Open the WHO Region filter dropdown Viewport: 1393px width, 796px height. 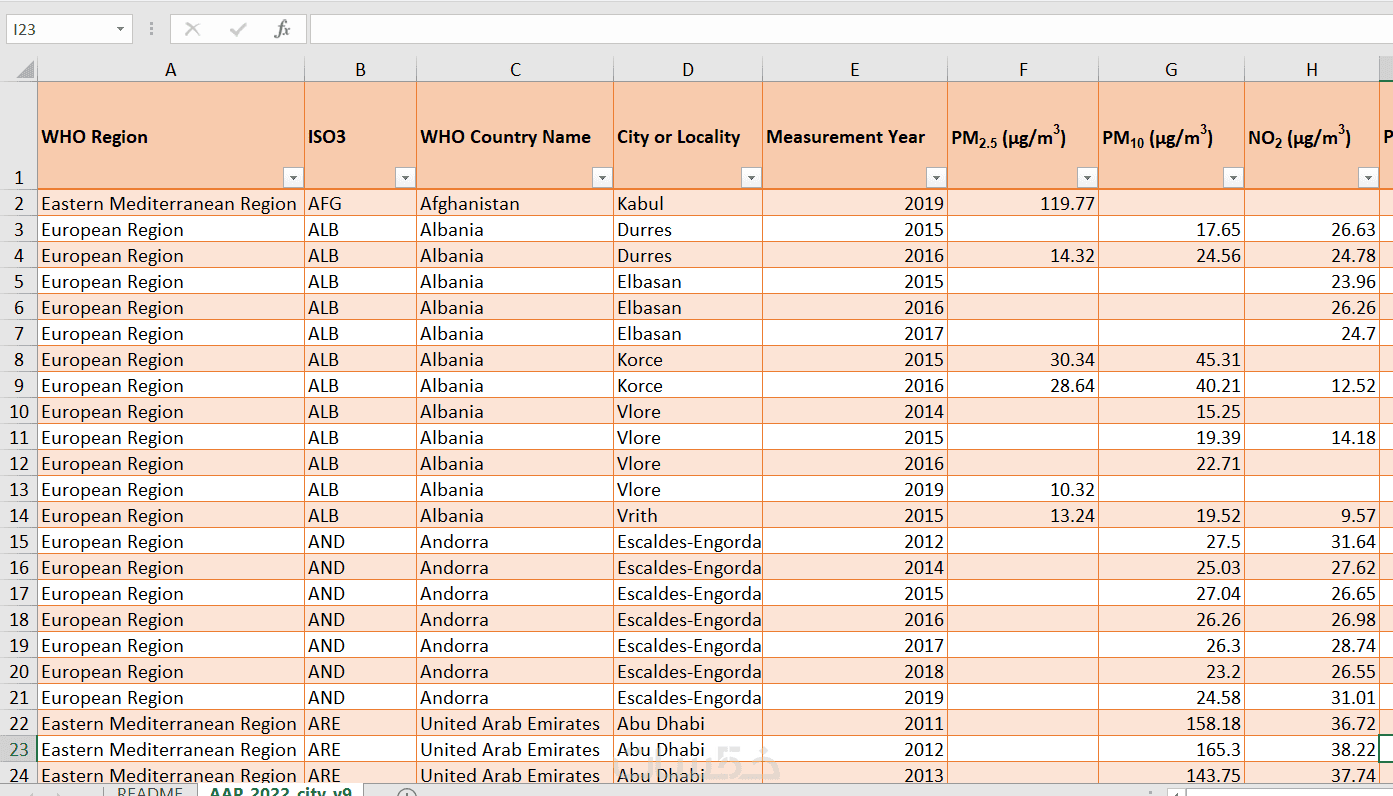tap(293, 178)
